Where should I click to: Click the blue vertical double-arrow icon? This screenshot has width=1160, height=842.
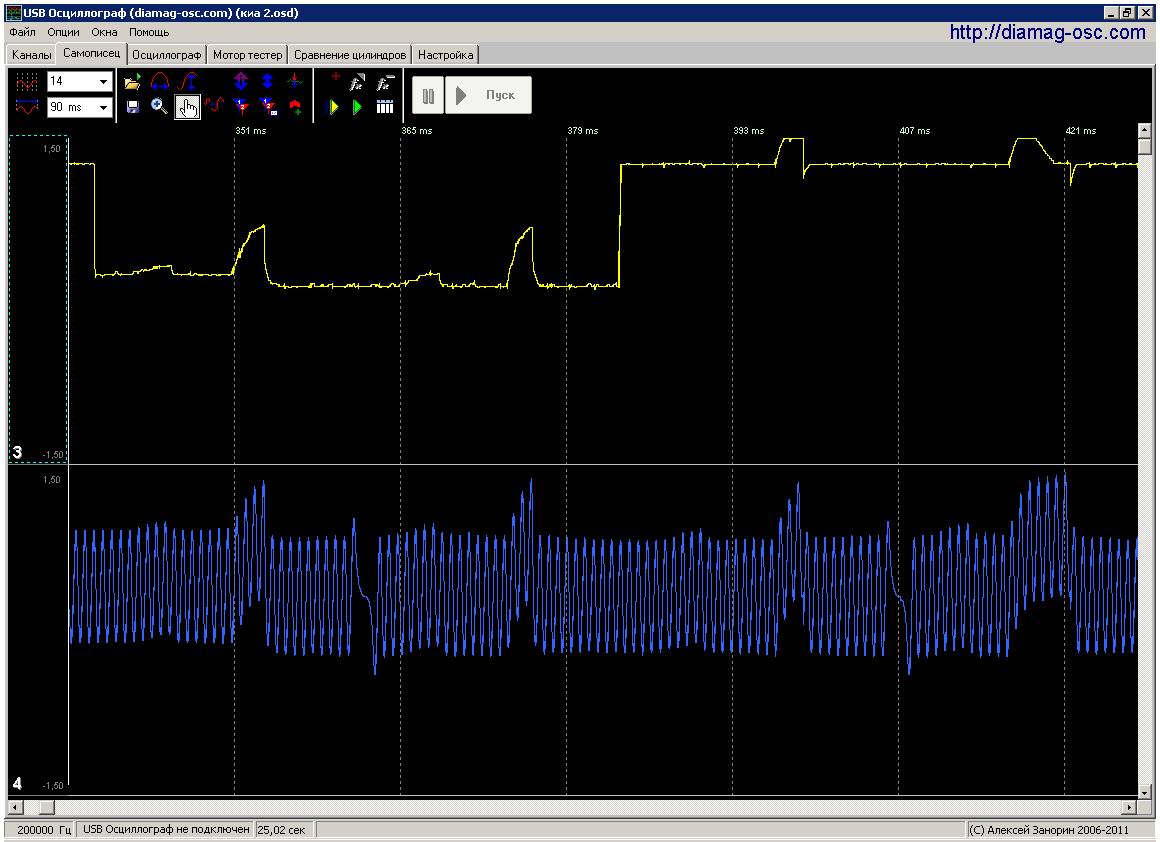(x=268, y=81)
